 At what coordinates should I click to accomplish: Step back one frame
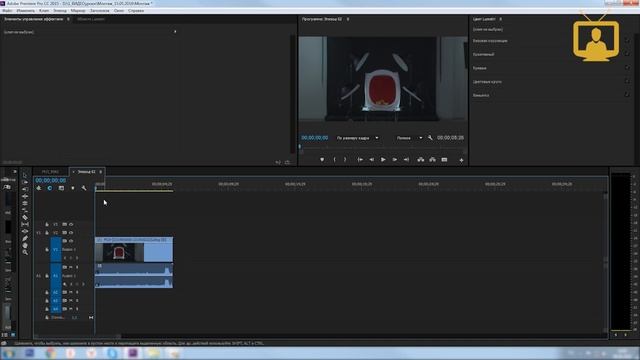(x=371, y=160)
